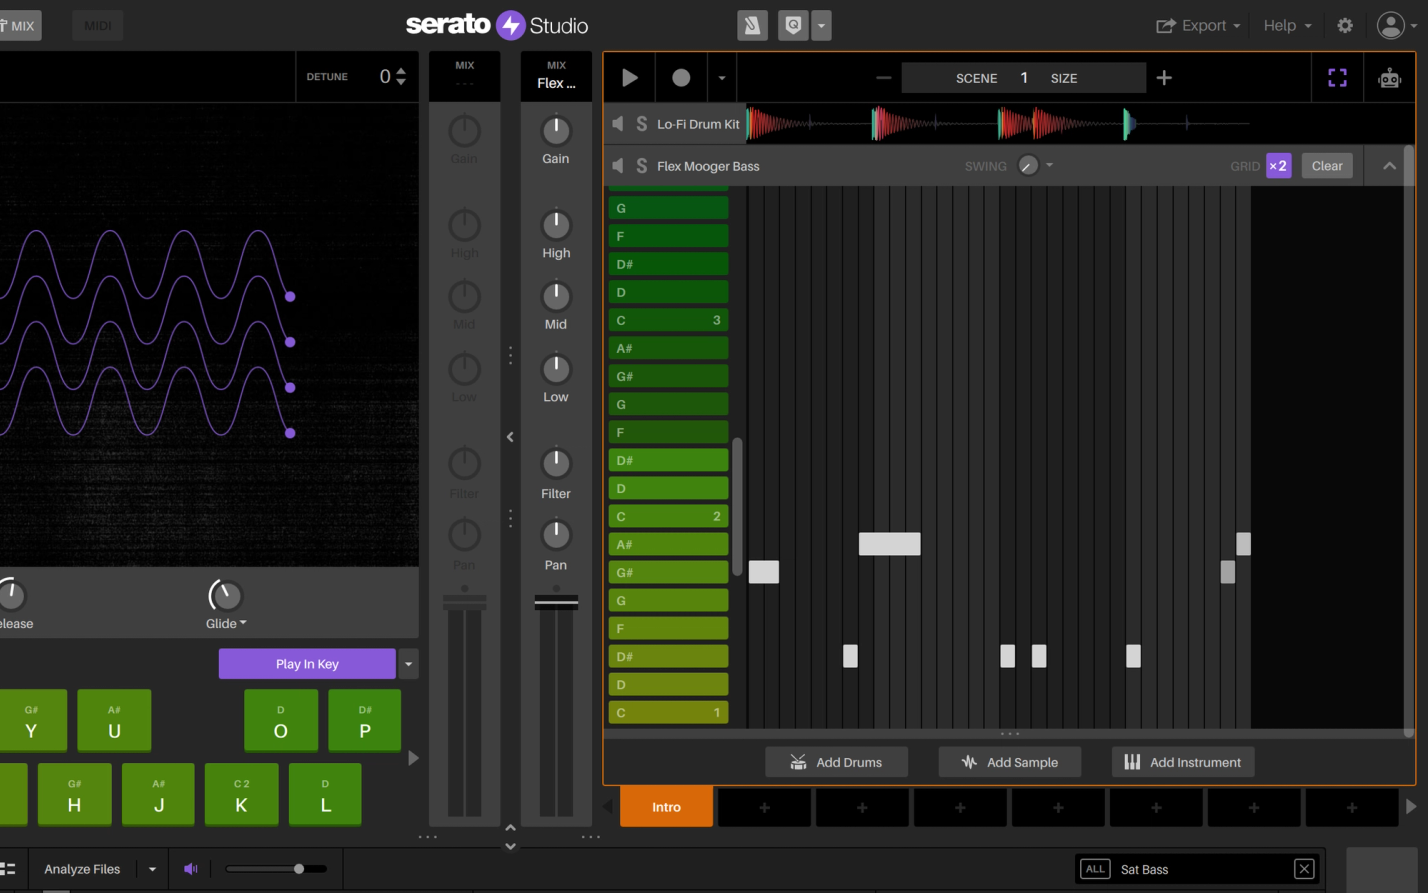
Task: Collapse the Flex Mooger Bass note grid
Action: (x=1389, y=165)
